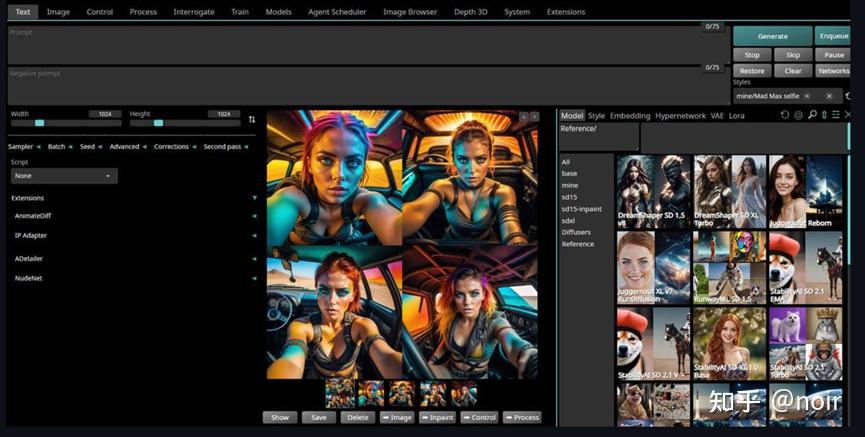Screen dimensions: 865x437
Task: Expand the IP Adapter extension
Action: [x=134, y=236]
